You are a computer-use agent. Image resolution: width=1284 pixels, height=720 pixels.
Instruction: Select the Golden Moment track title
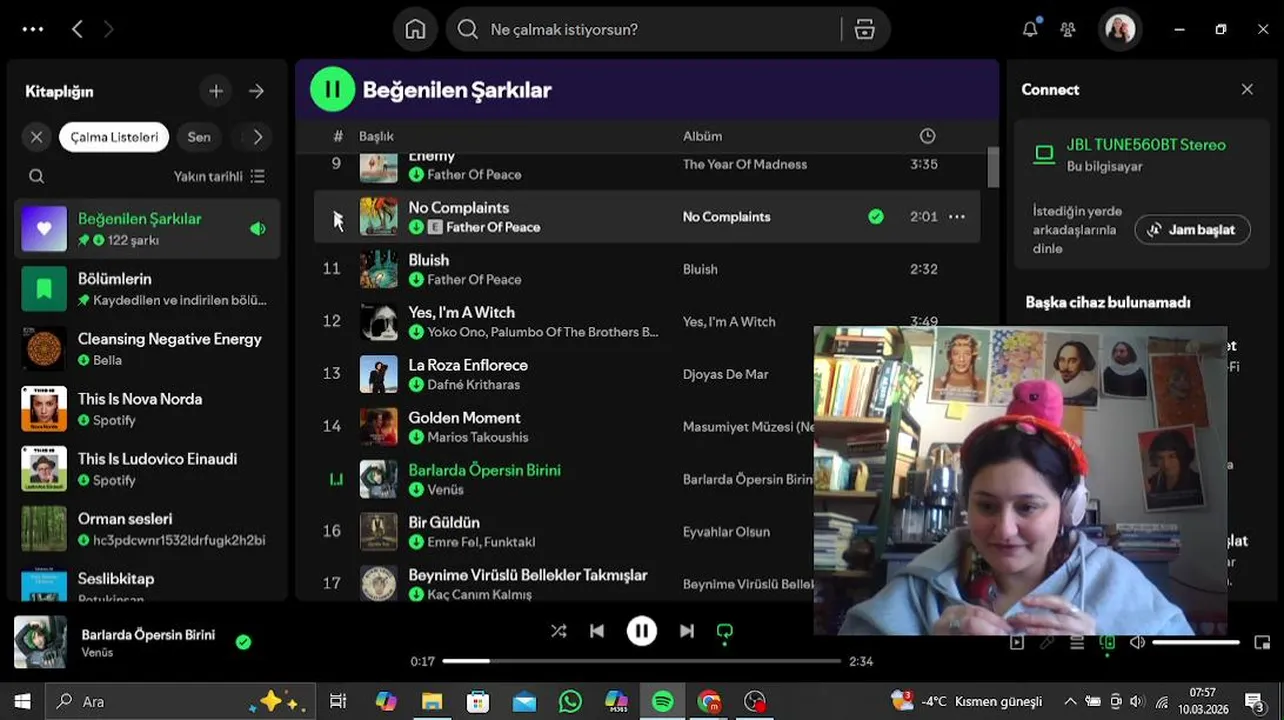point(464,418)
